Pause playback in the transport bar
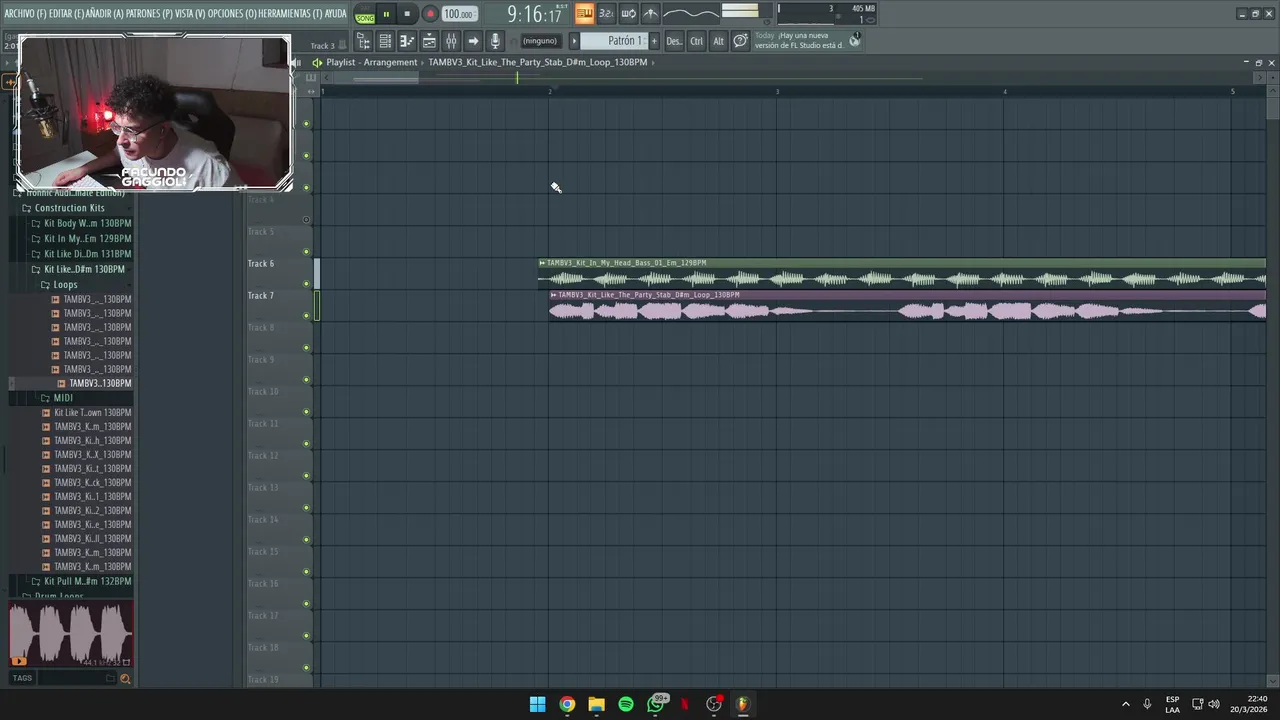The width and height of the screenshot is (1280, 720). [386, 14]
